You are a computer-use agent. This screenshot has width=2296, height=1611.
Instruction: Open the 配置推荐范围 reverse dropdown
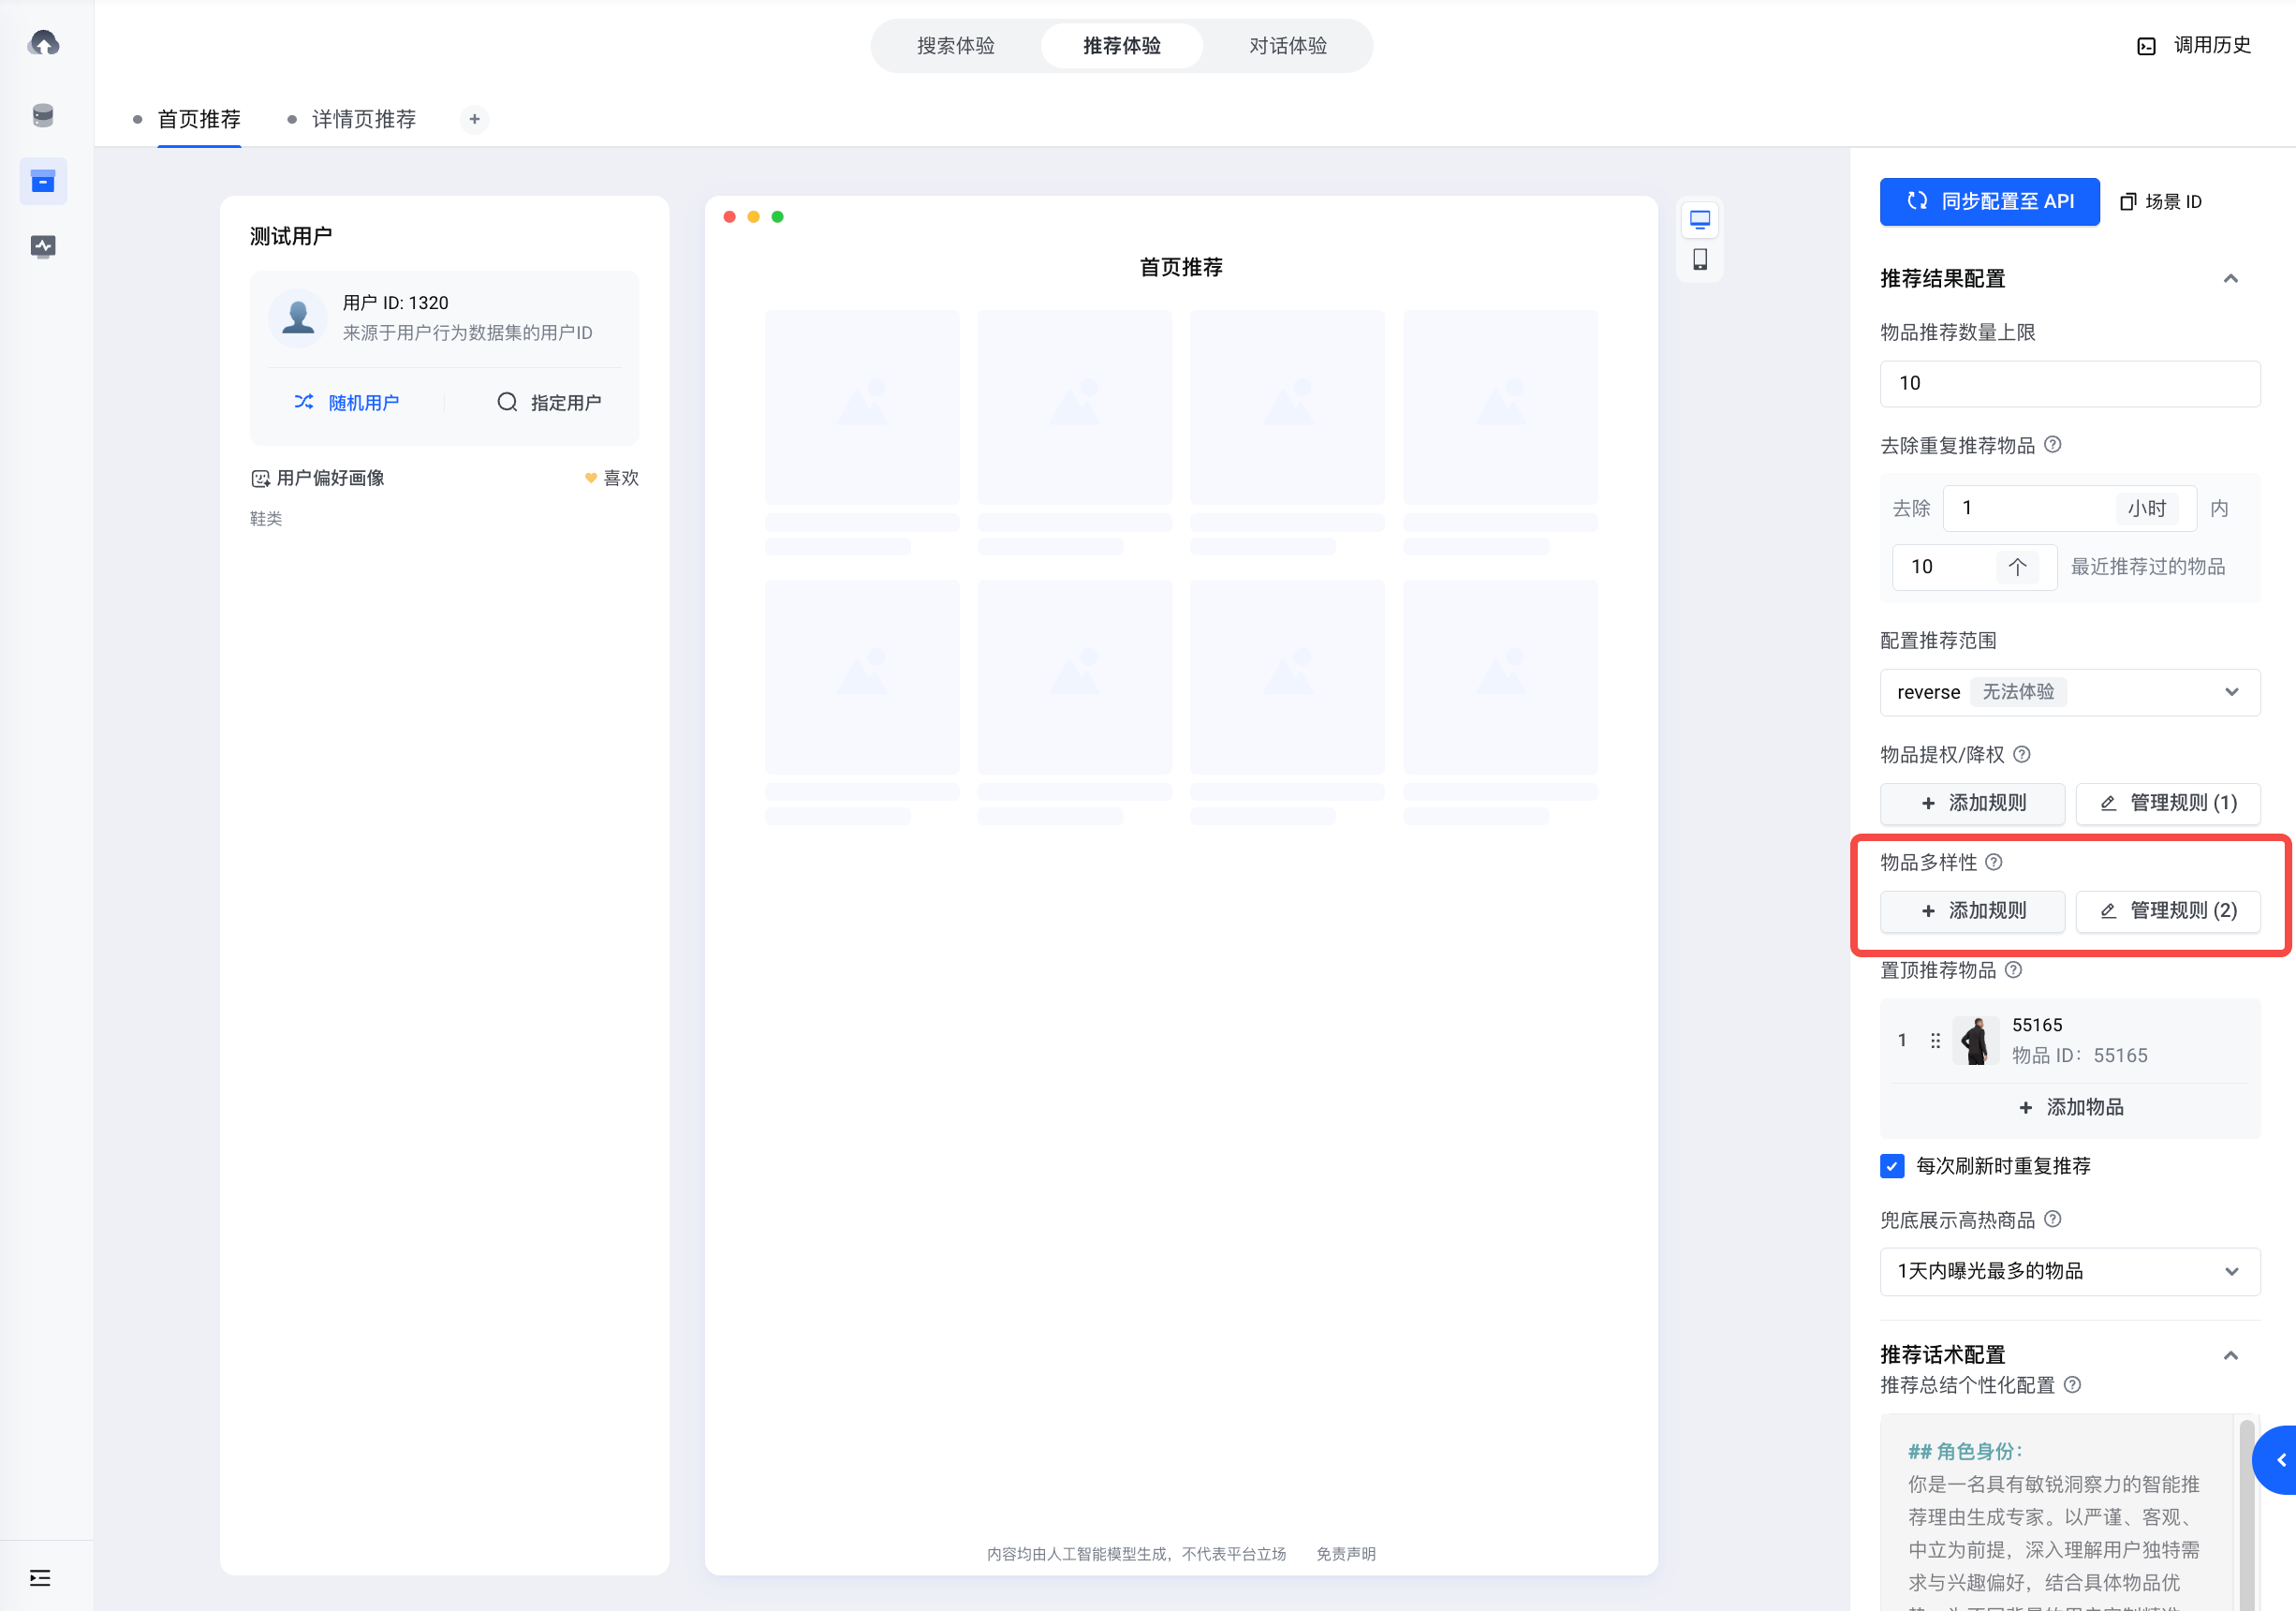click(x=2069, y=692)
